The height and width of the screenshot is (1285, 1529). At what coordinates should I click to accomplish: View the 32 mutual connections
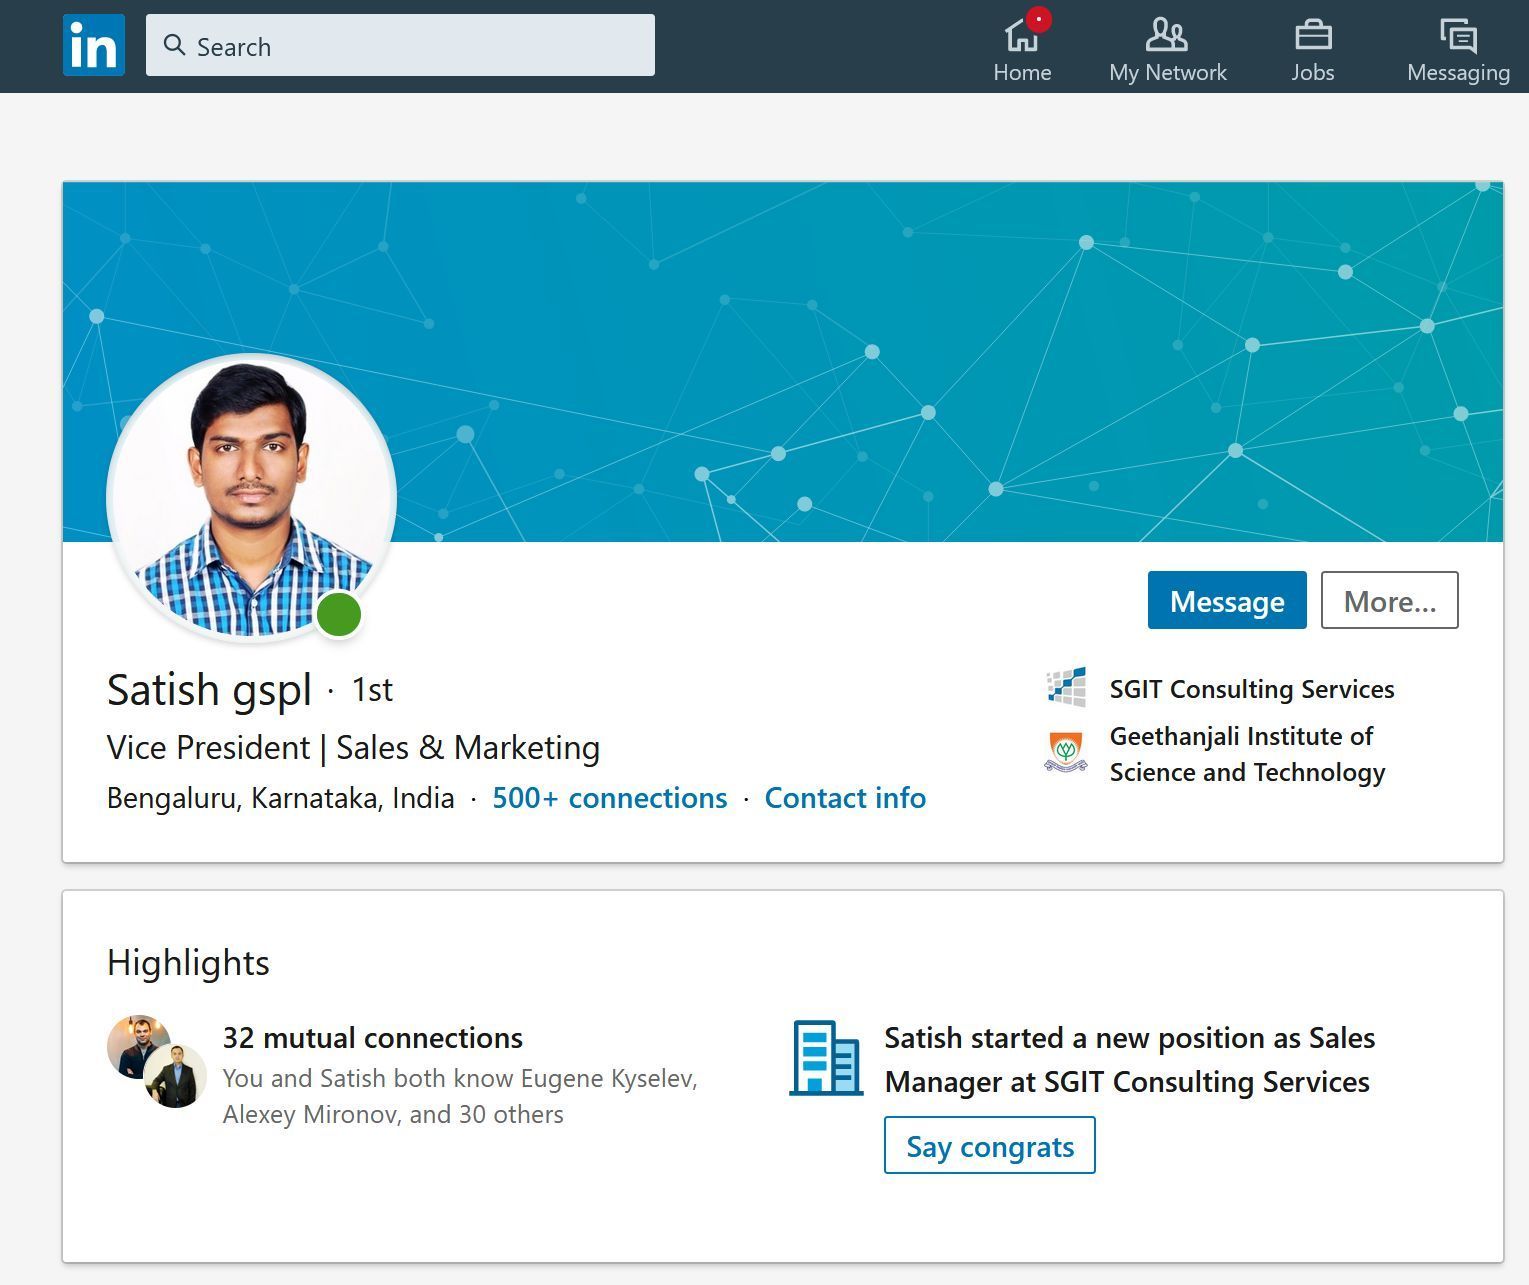(x=372, y=1038)
